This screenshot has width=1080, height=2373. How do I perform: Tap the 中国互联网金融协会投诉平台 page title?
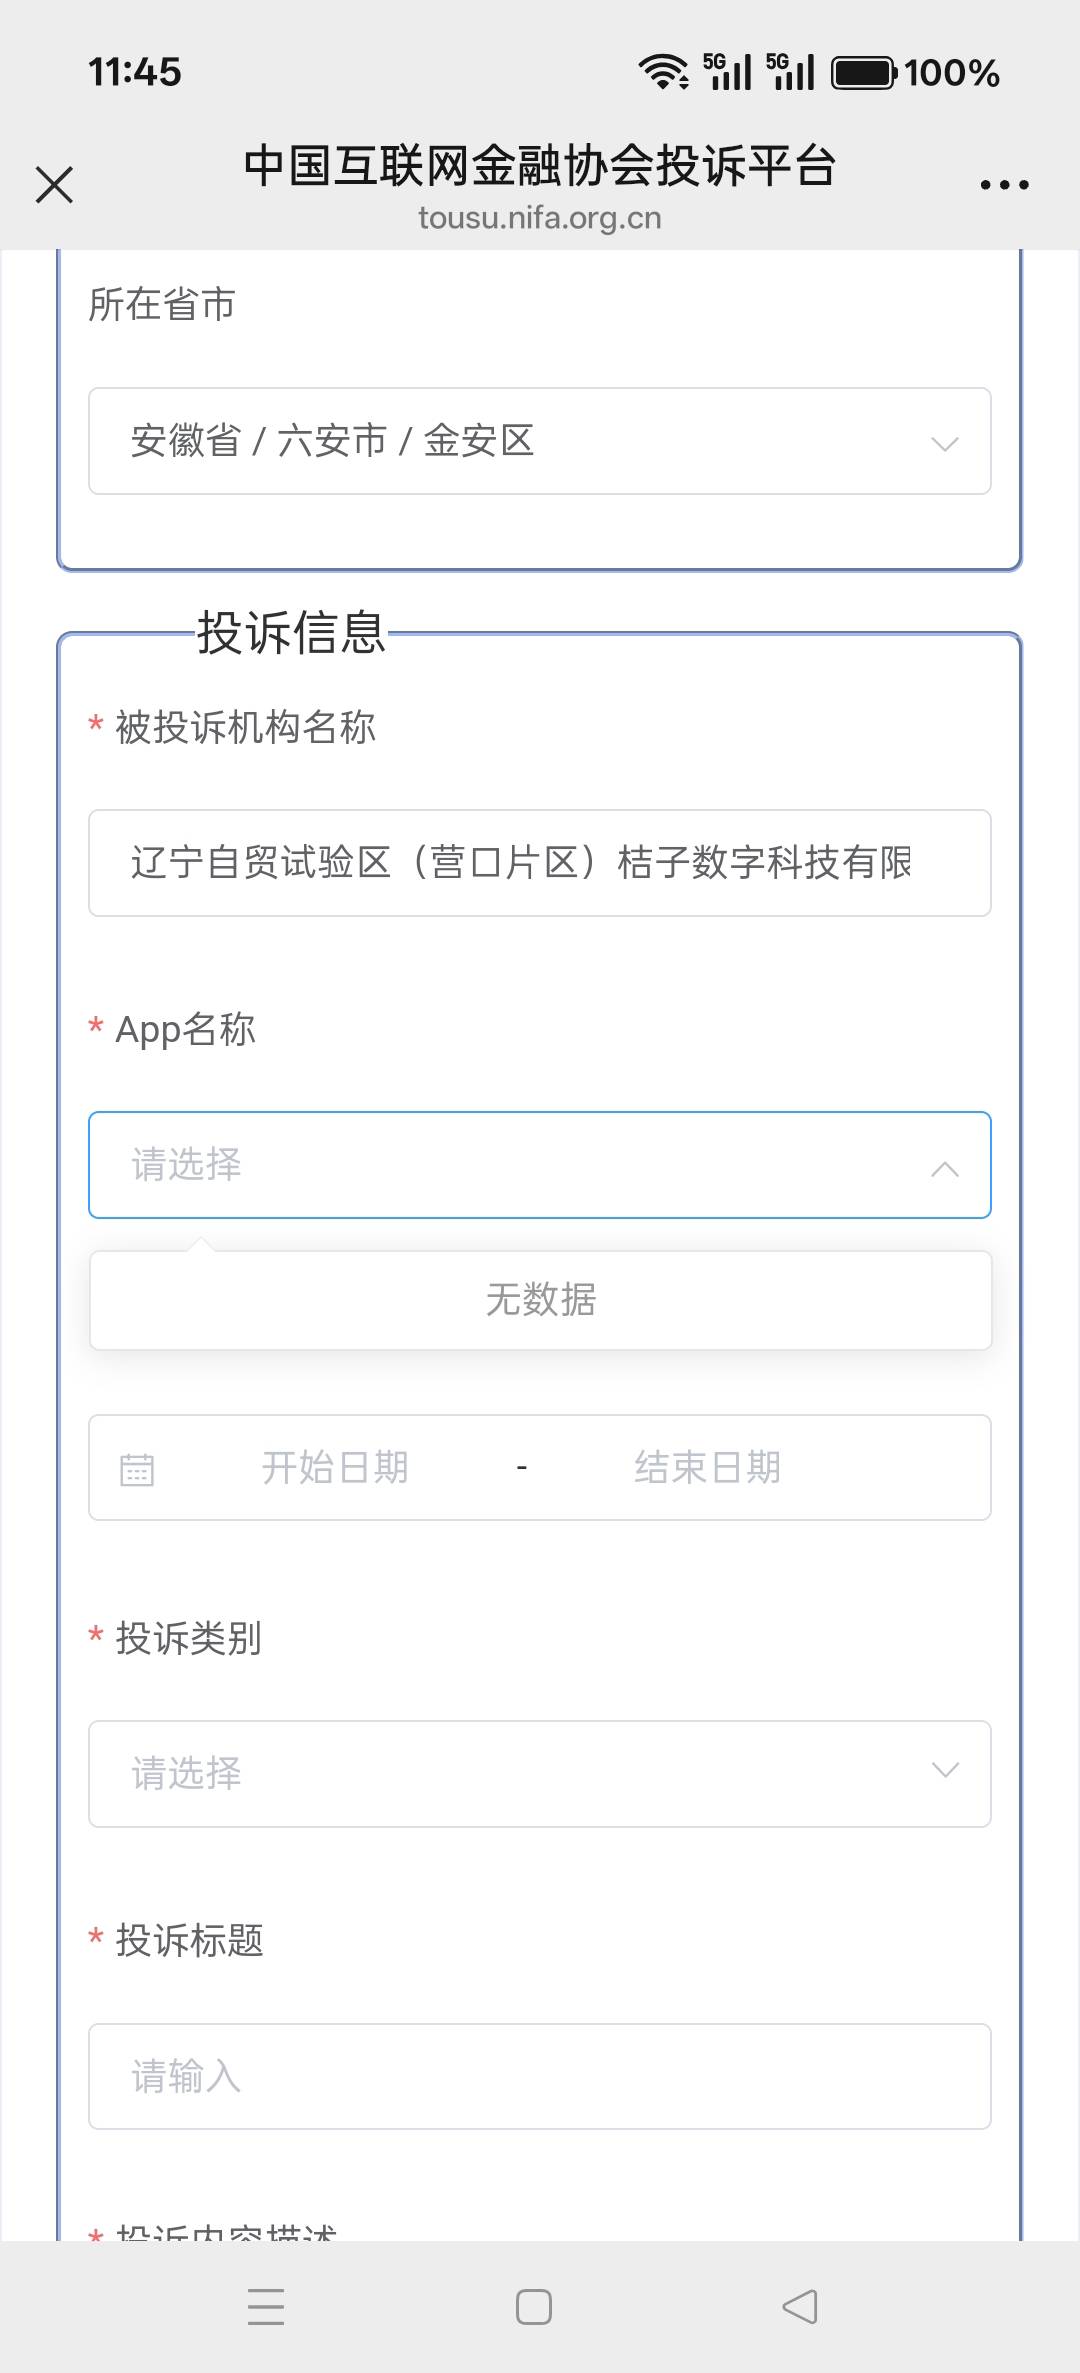point(540,166)
